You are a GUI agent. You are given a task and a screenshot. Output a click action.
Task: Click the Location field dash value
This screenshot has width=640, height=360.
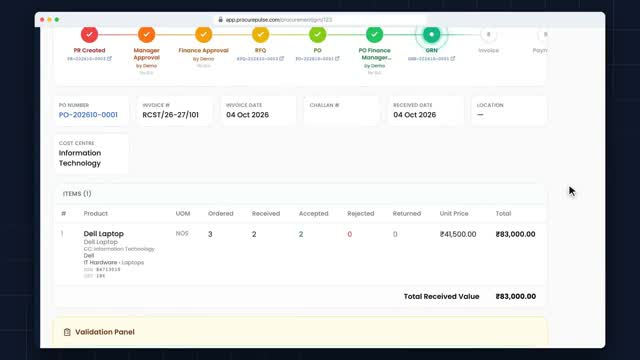click(x=480, y=115)
